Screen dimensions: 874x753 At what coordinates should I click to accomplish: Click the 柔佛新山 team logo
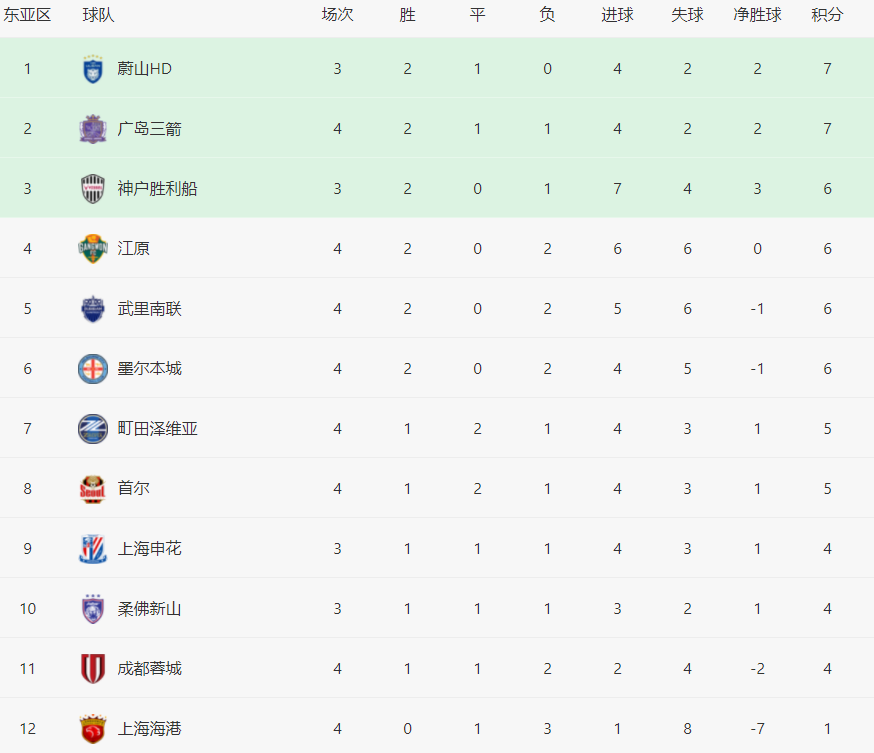(93, 609)
